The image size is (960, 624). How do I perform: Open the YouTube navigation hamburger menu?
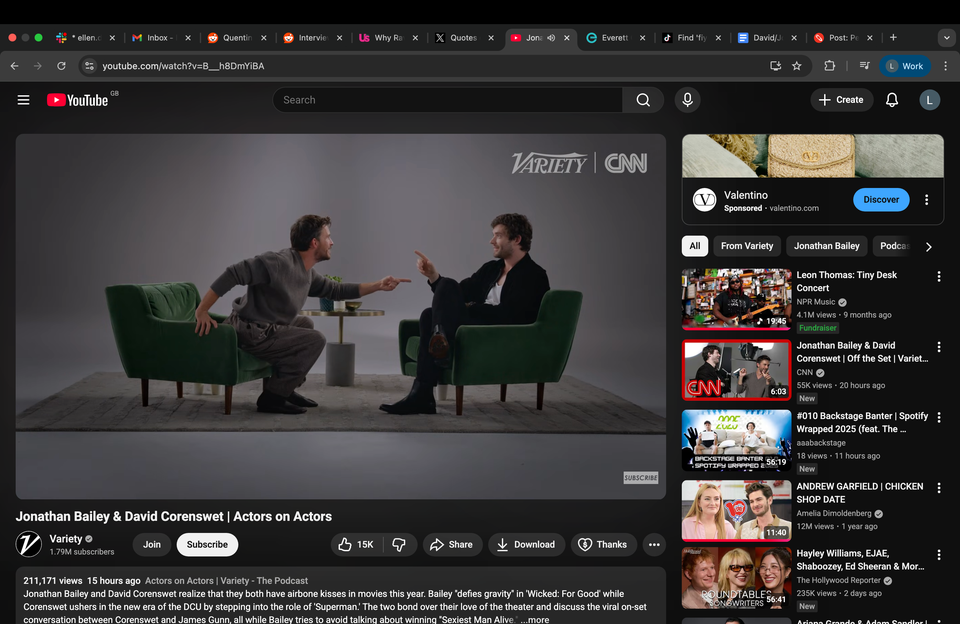[23, 99]
